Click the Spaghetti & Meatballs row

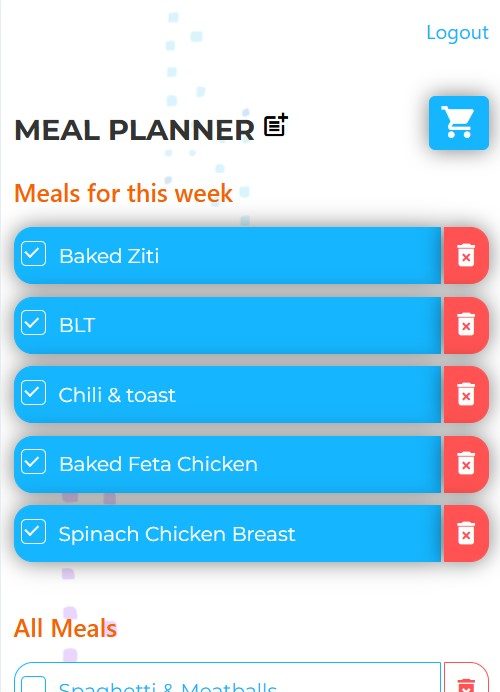tap(227, 678)
